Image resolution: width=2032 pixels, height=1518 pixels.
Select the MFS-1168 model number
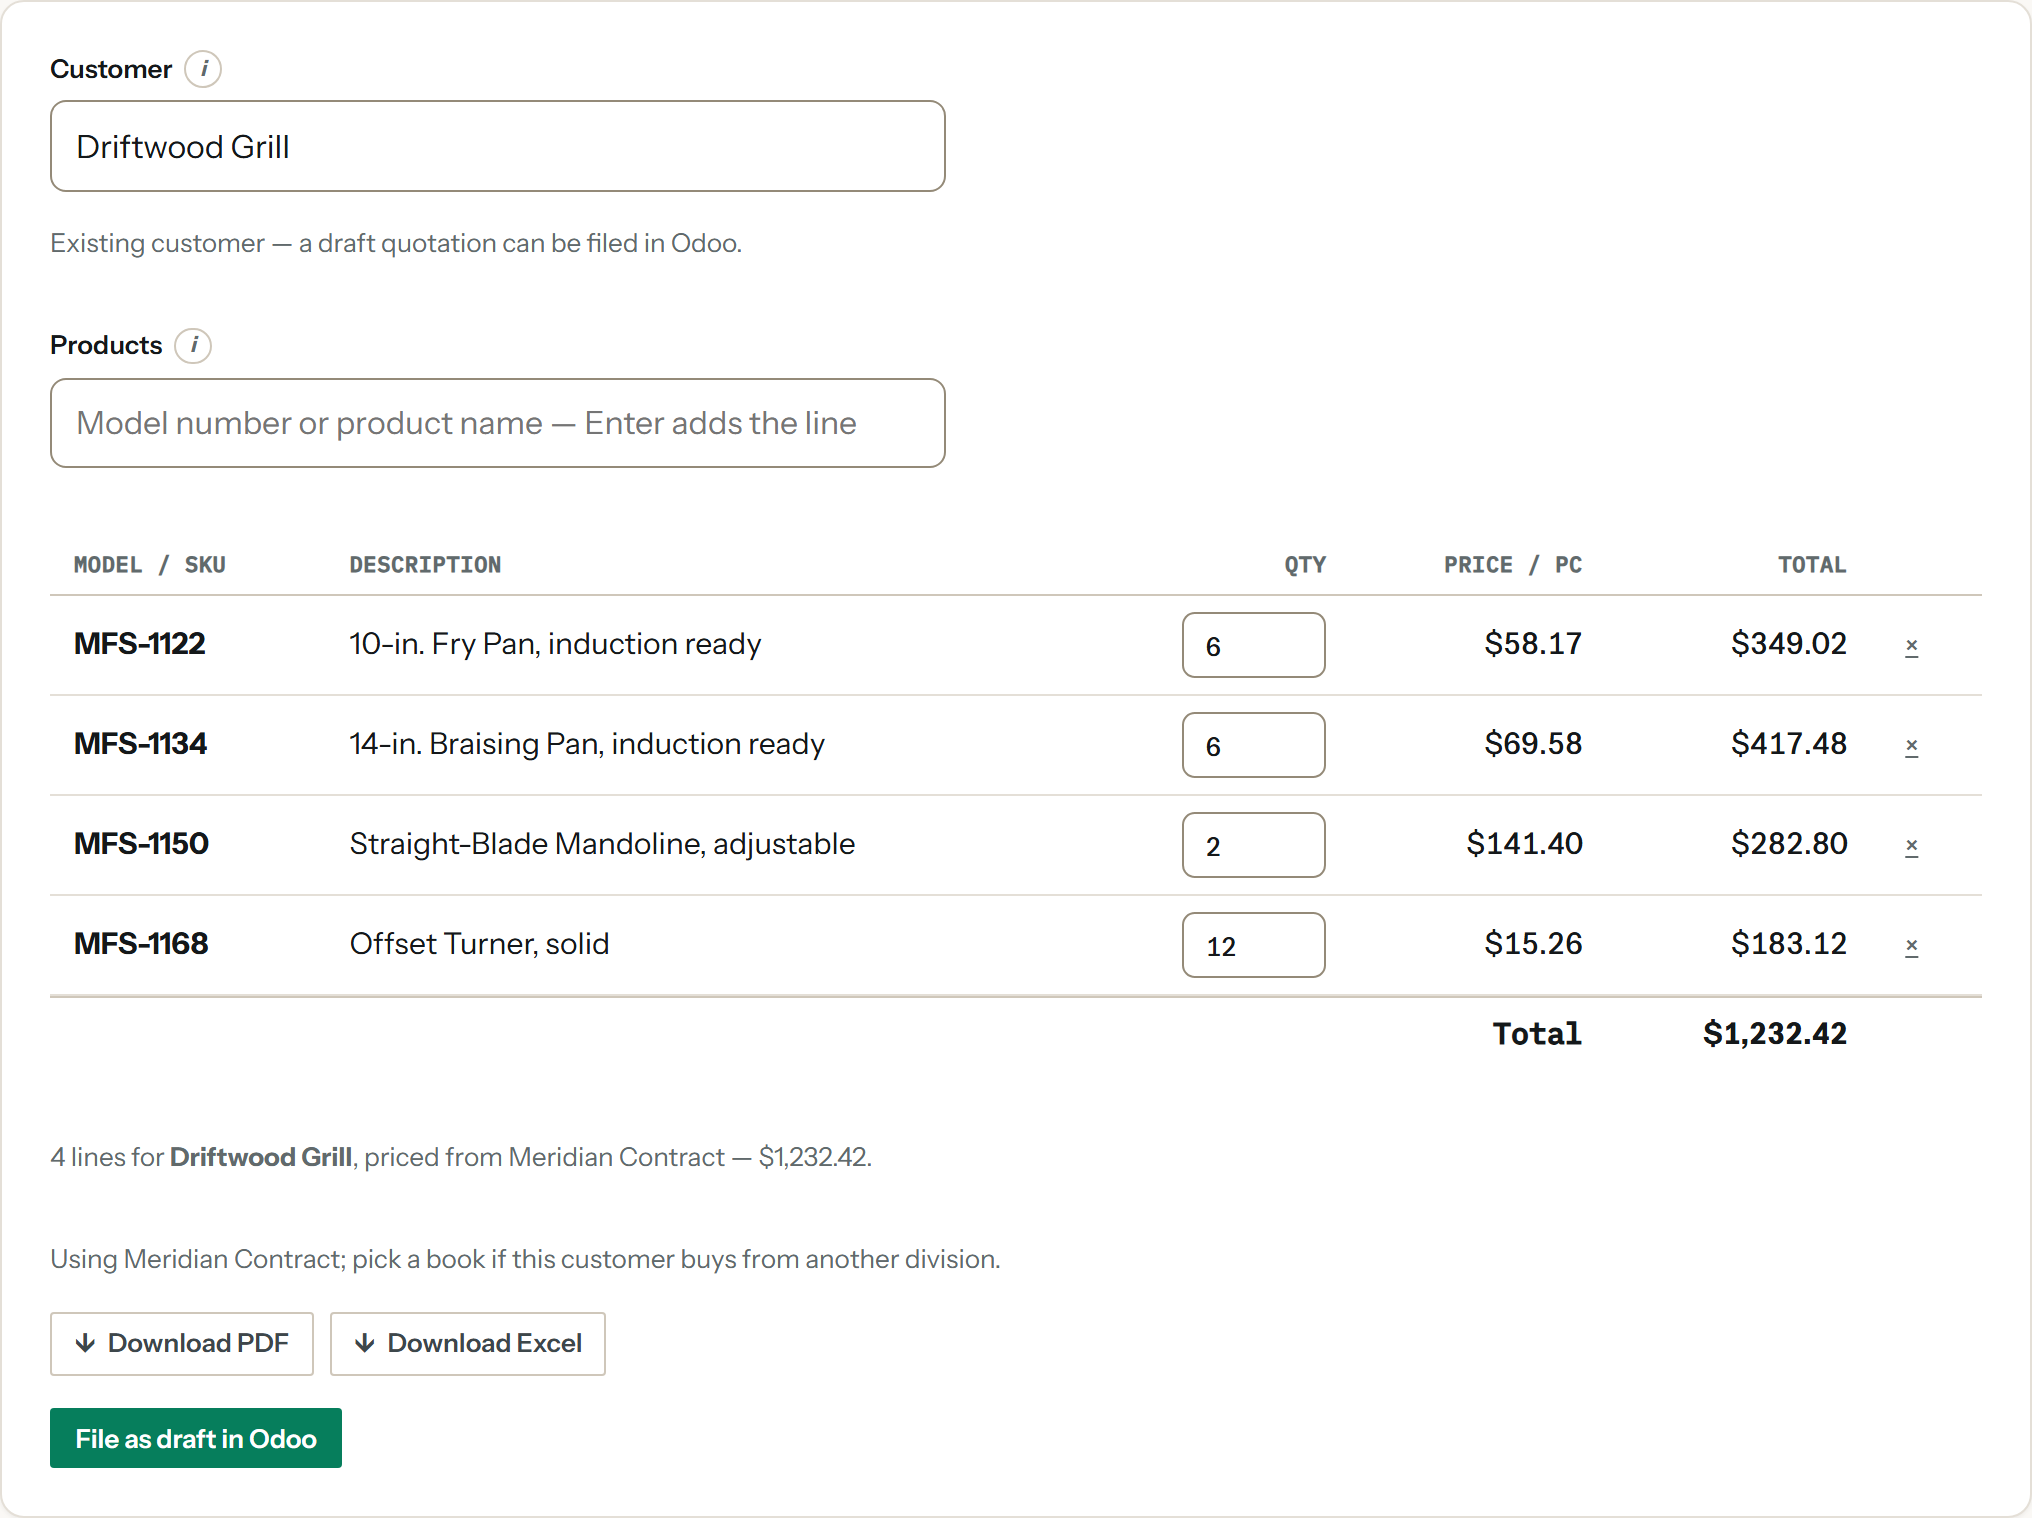pos(141,944)
